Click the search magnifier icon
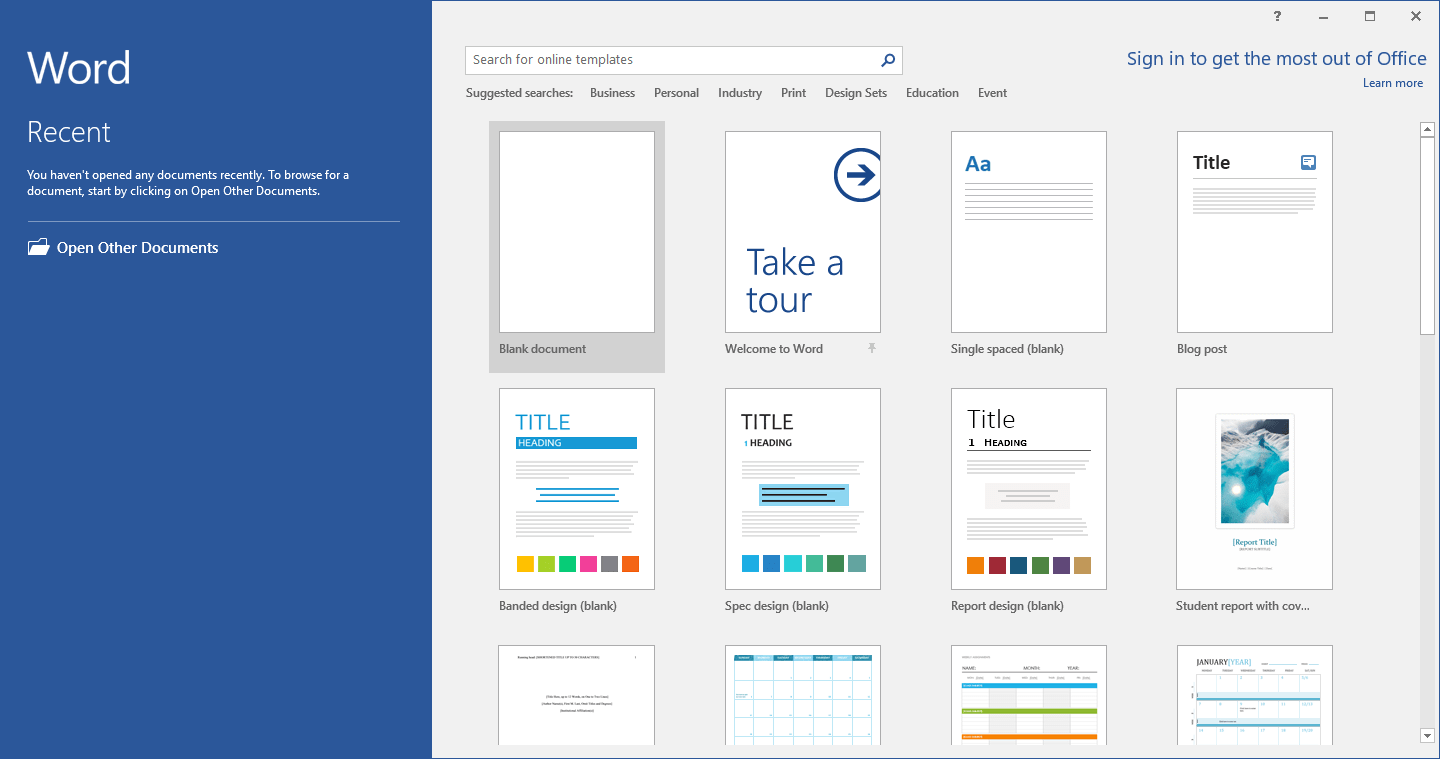The image size is (1440, 759). [x=887, y=60]
